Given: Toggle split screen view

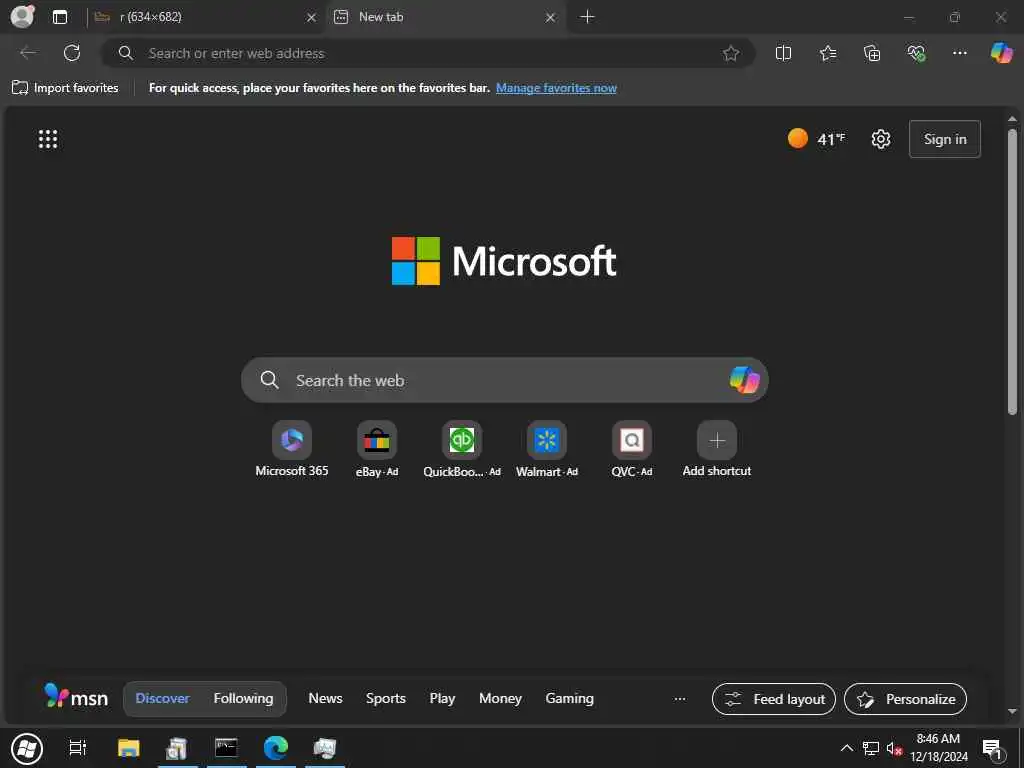Looking at the screenshot, I should [783, 53].
